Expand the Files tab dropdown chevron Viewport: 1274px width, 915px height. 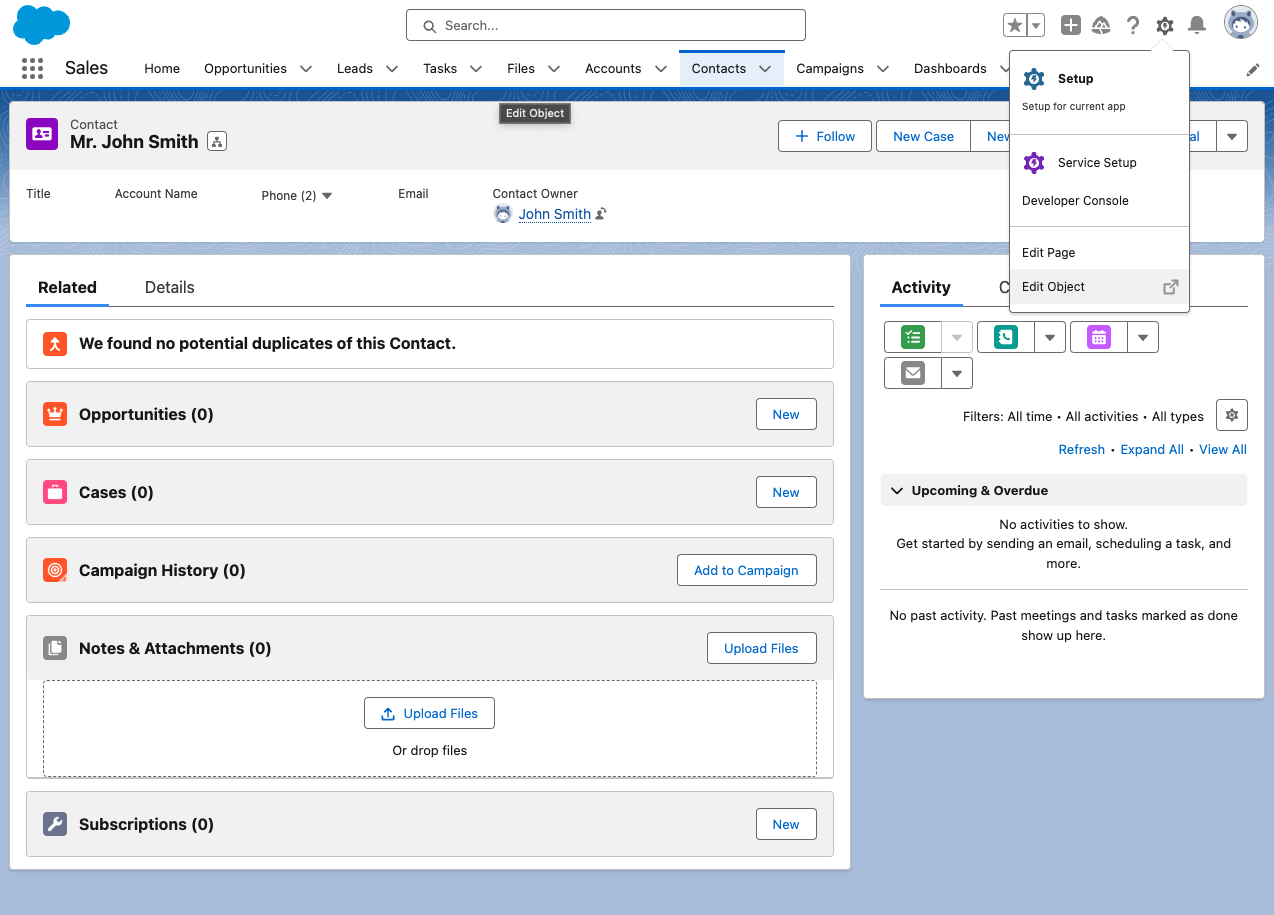pyautogui.click(x=553, y=69)
